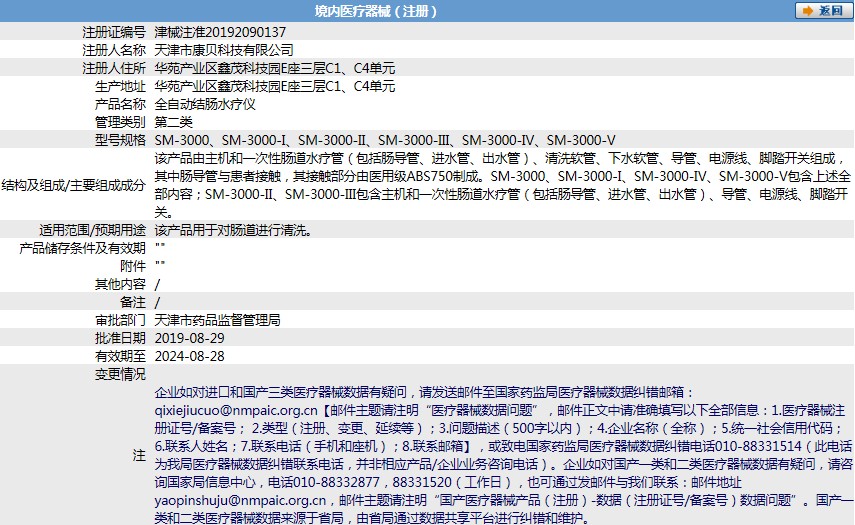Image resolution: width=855 pixels, height=525 pixels.
Task: Click the 生产地址 address value
Action: coord(275,86)
